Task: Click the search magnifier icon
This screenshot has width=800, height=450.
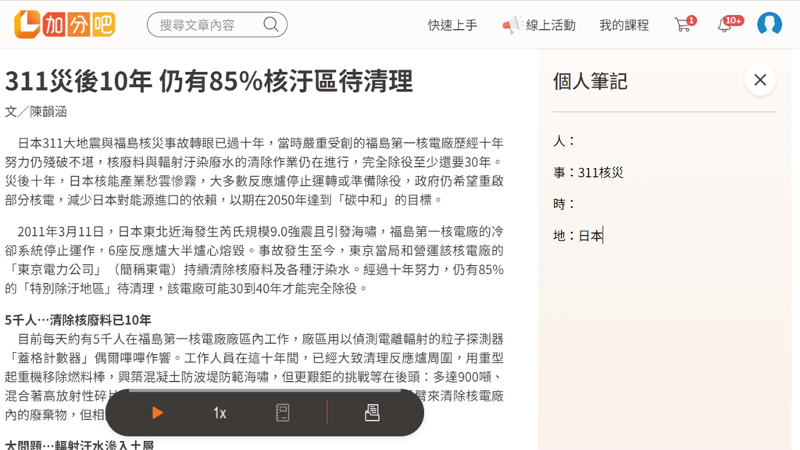Action: click(x=271, y=25)
